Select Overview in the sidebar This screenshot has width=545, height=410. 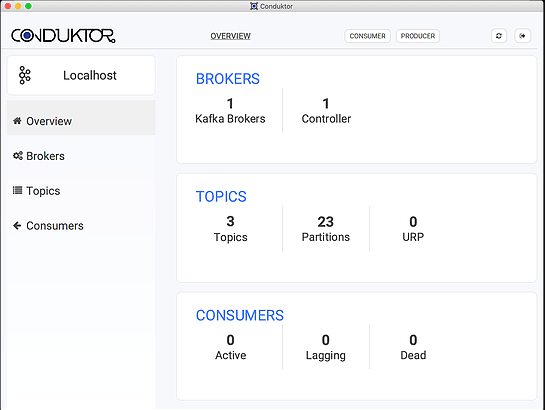tap(81, 118)
